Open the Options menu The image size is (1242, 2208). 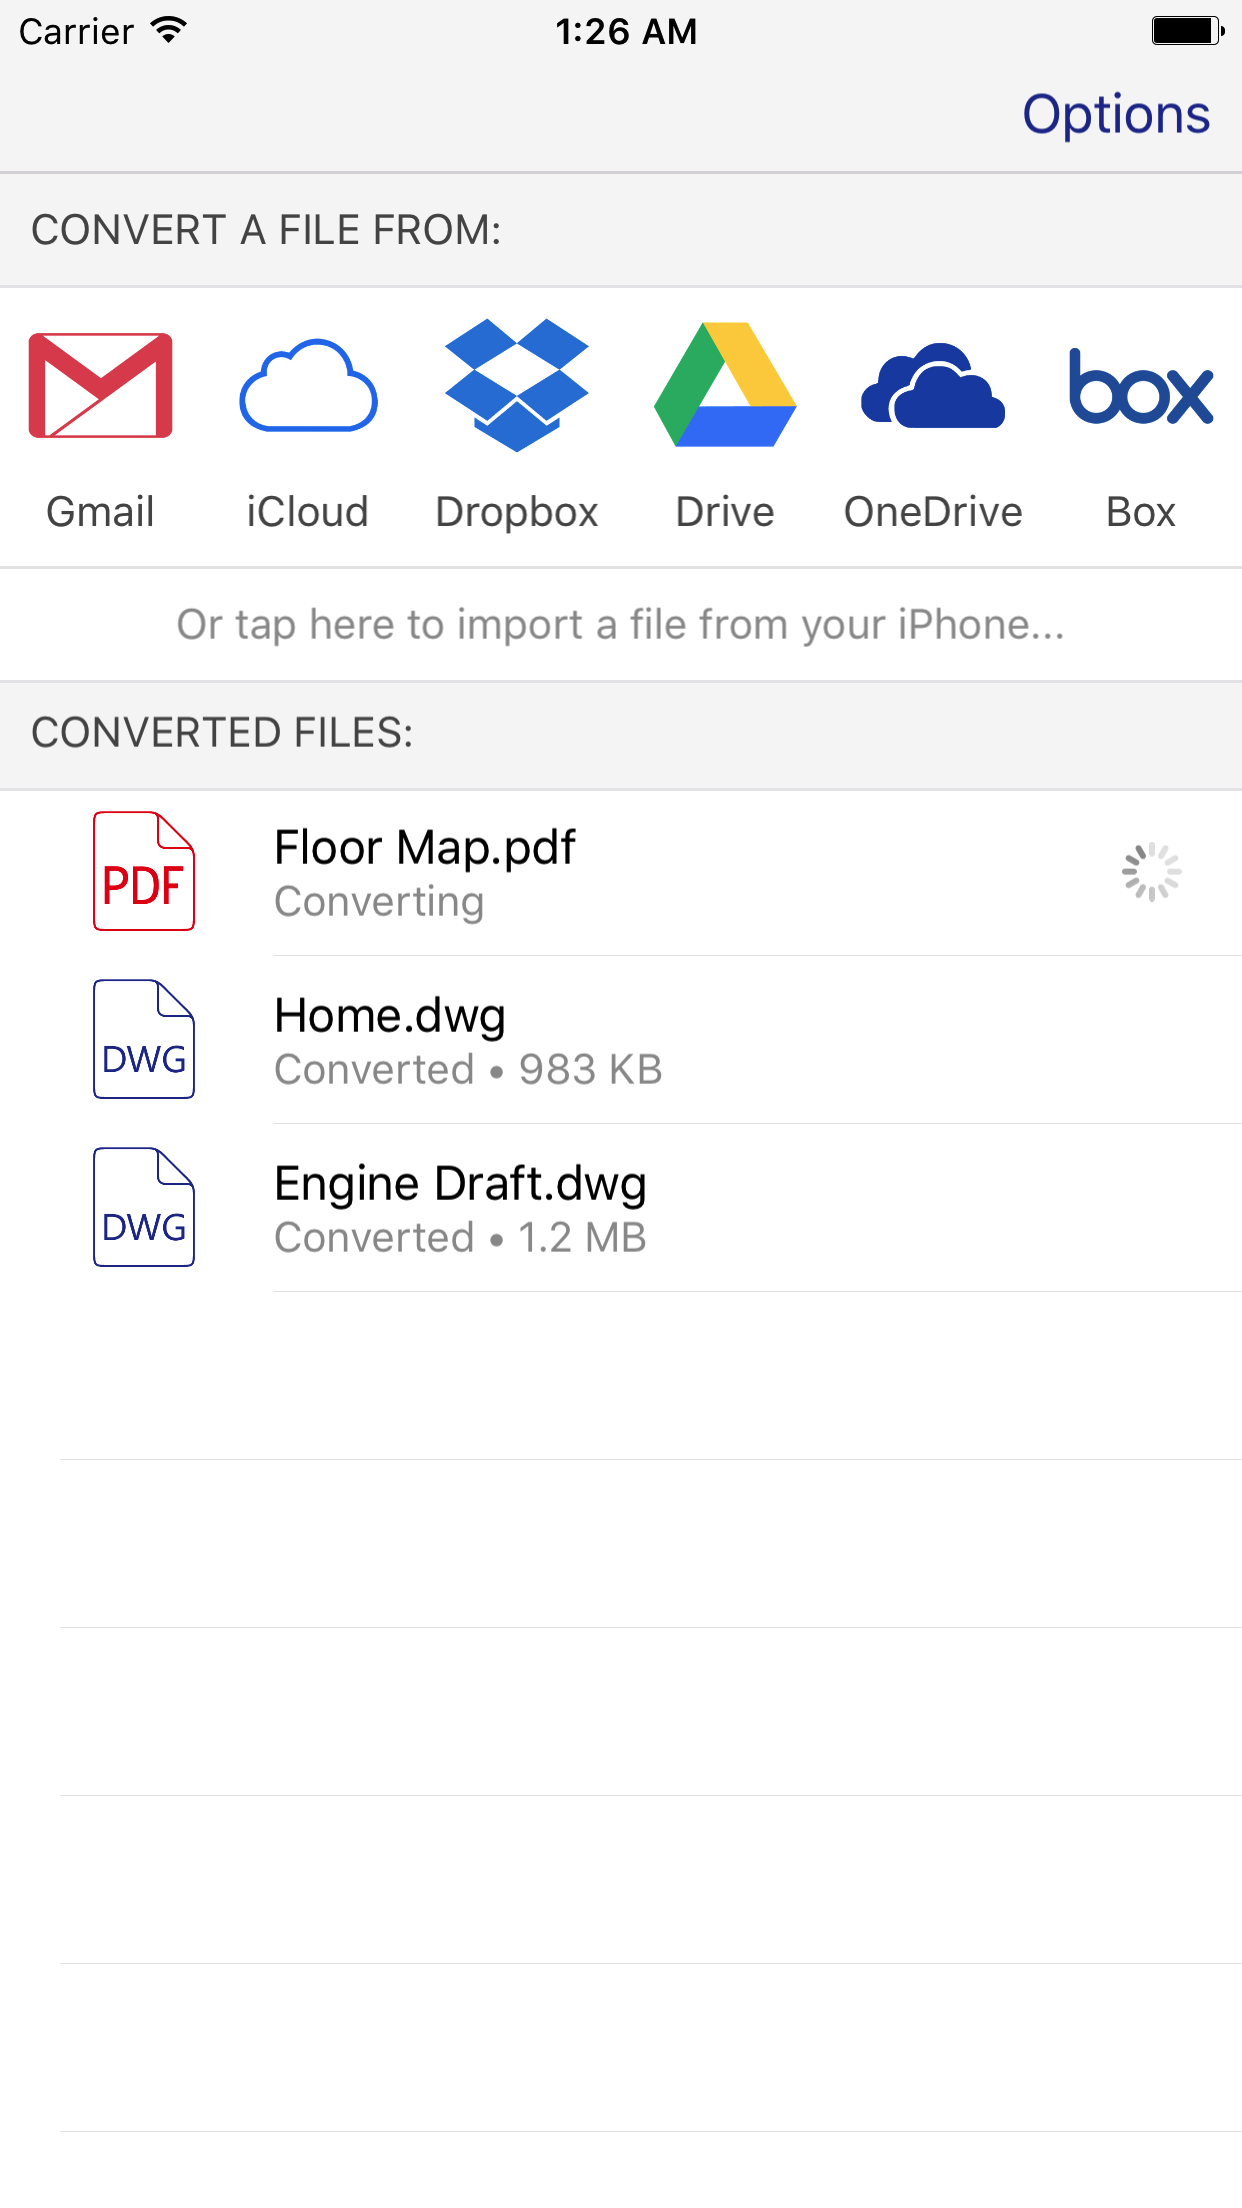(x=1116, y=114)
